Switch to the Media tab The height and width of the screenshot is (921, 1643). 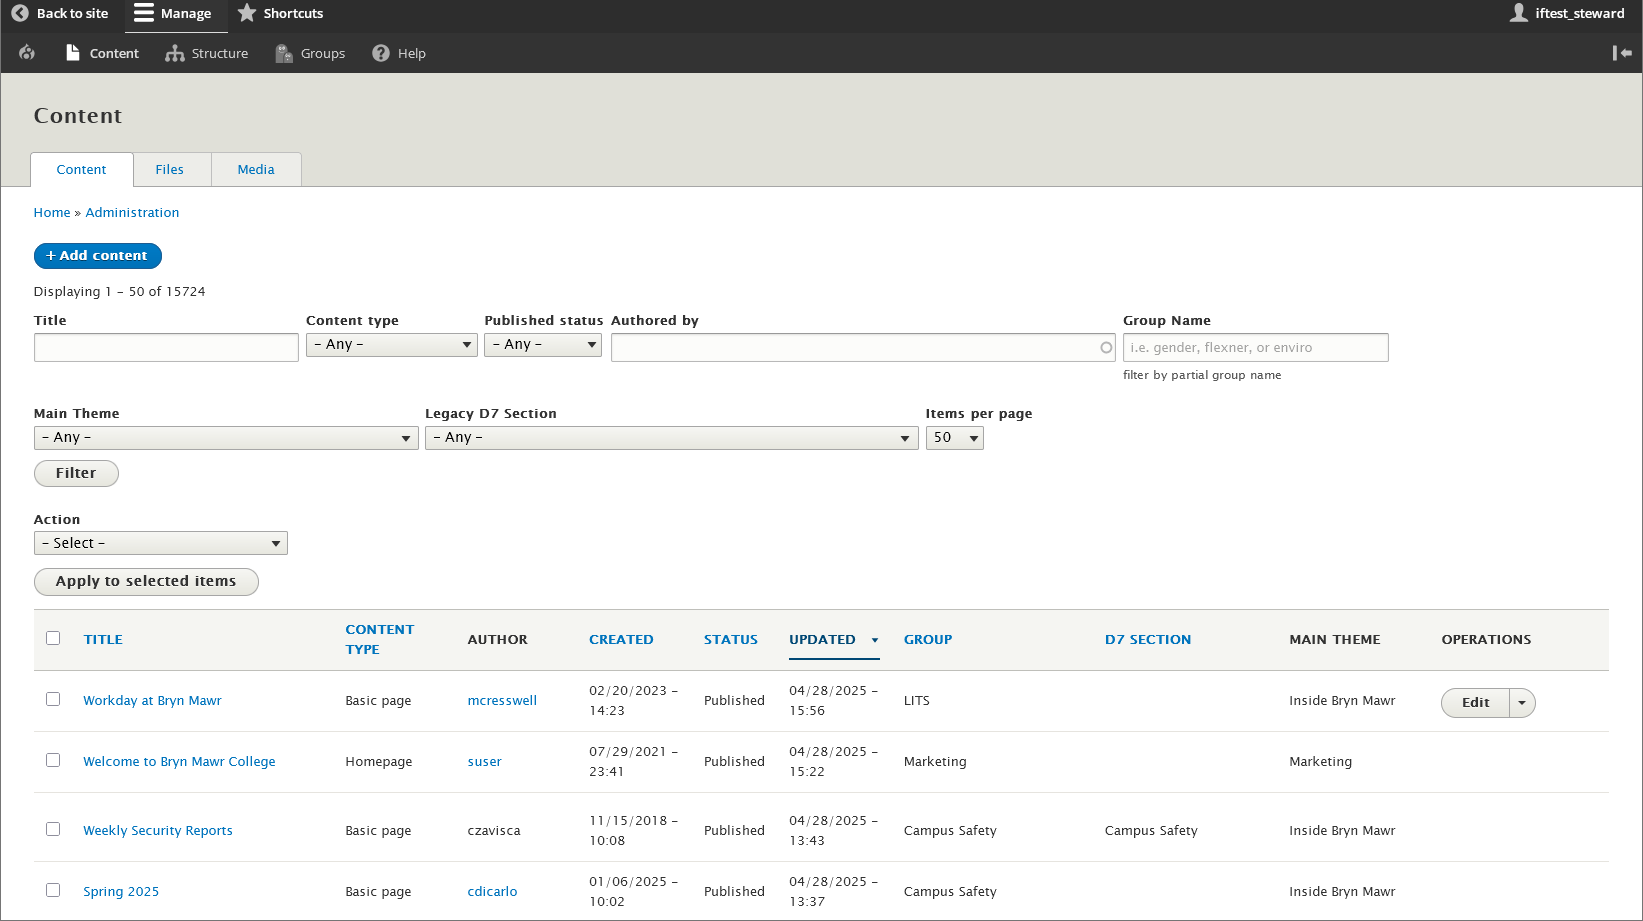[x=256, y=170]
